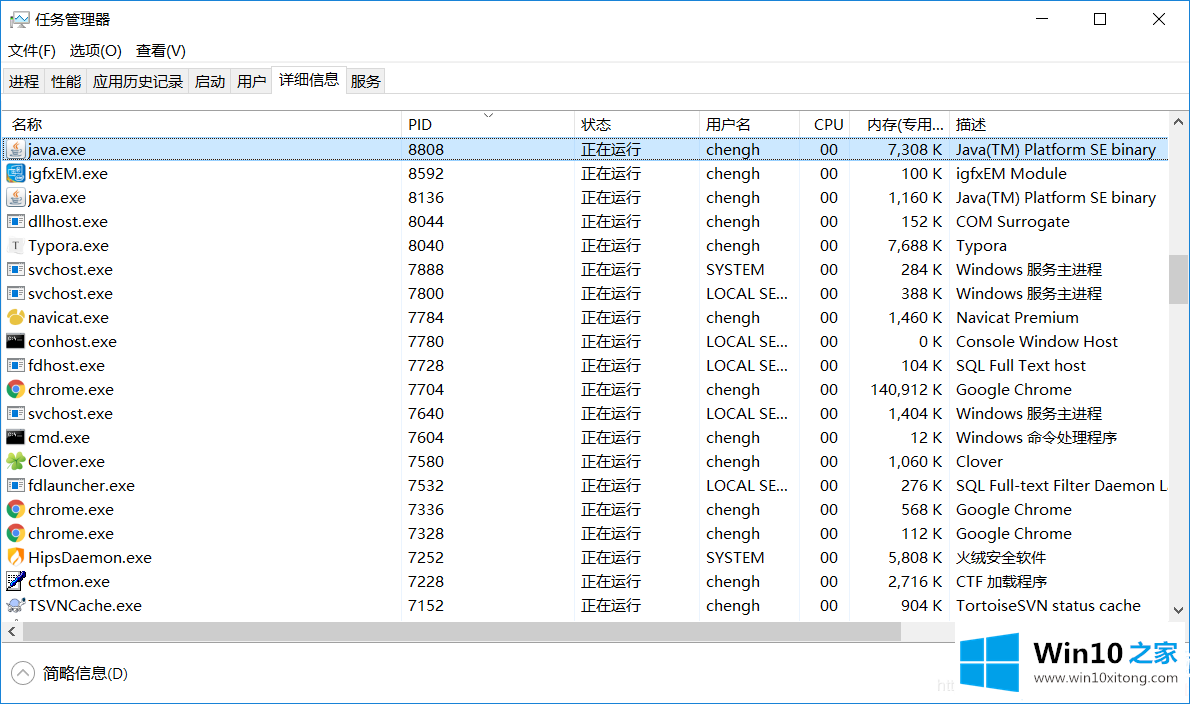
Task: Click the fdlauncher.exe process icon
Action: point(15,486)
